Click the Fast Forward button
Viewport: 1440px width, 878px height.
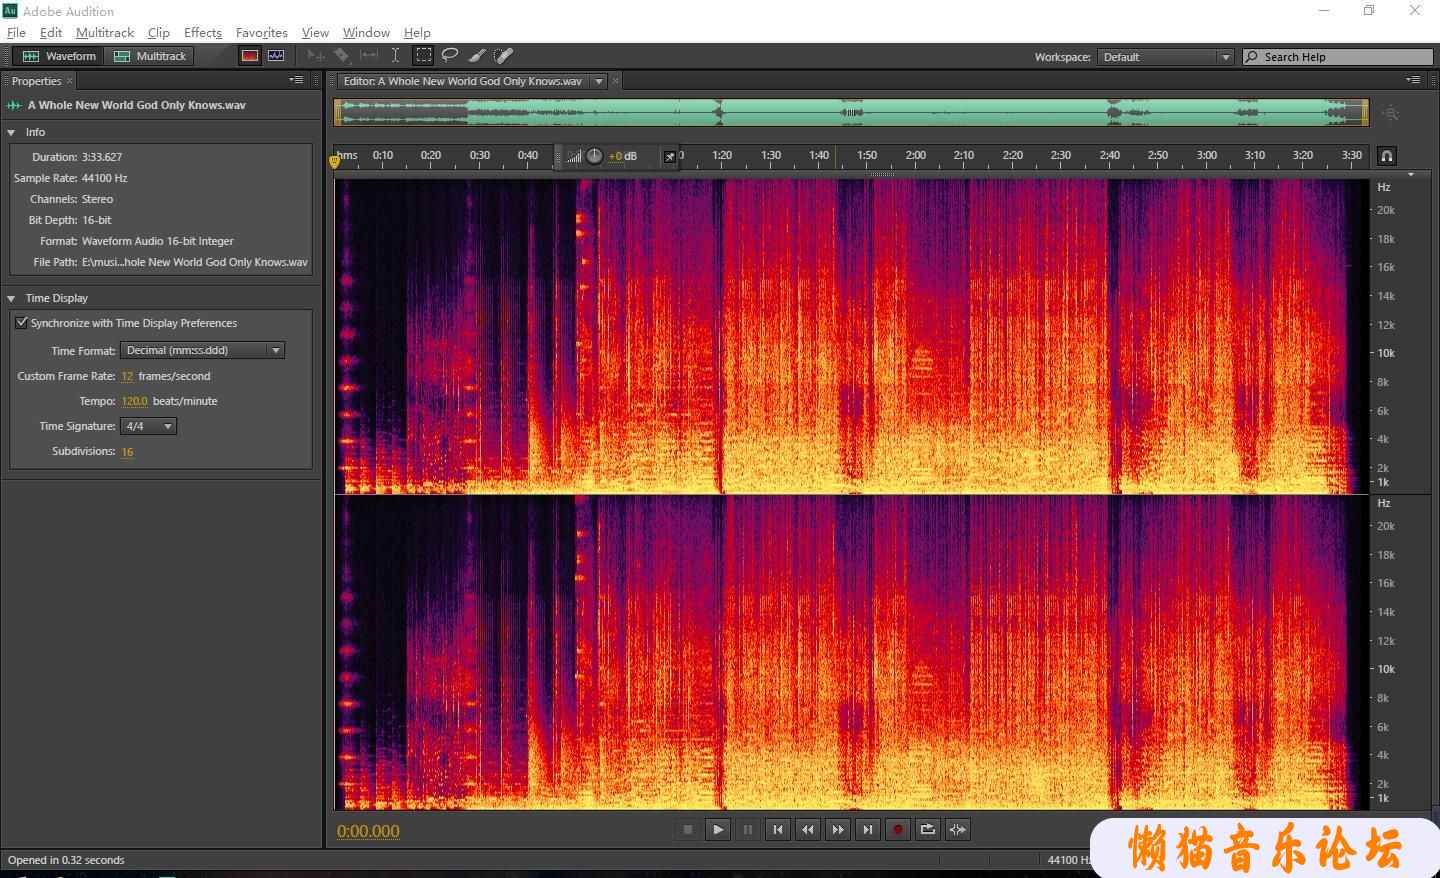837,829
